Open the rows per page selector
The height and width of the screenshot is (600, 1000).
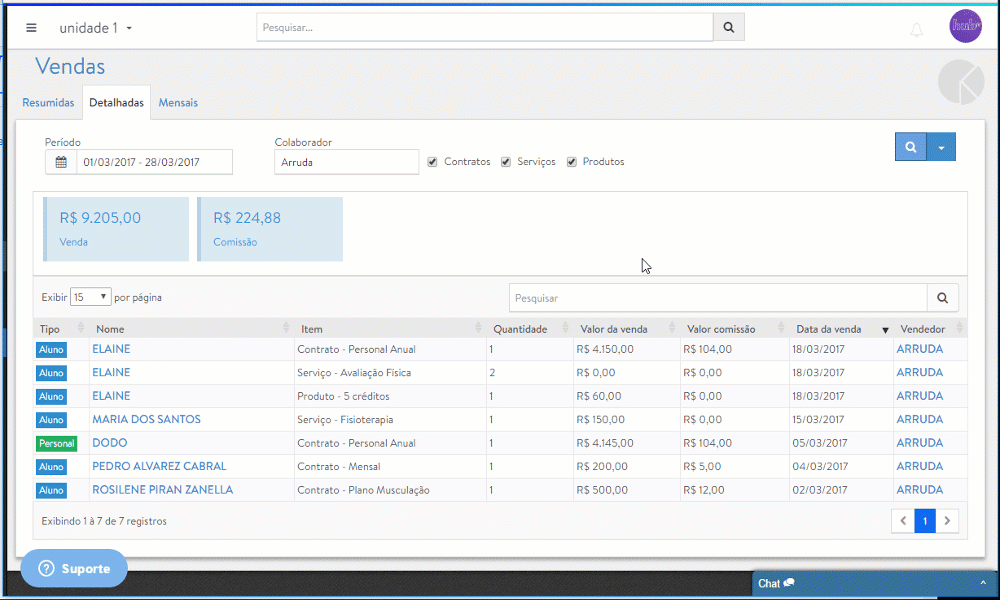pos(91,297)
